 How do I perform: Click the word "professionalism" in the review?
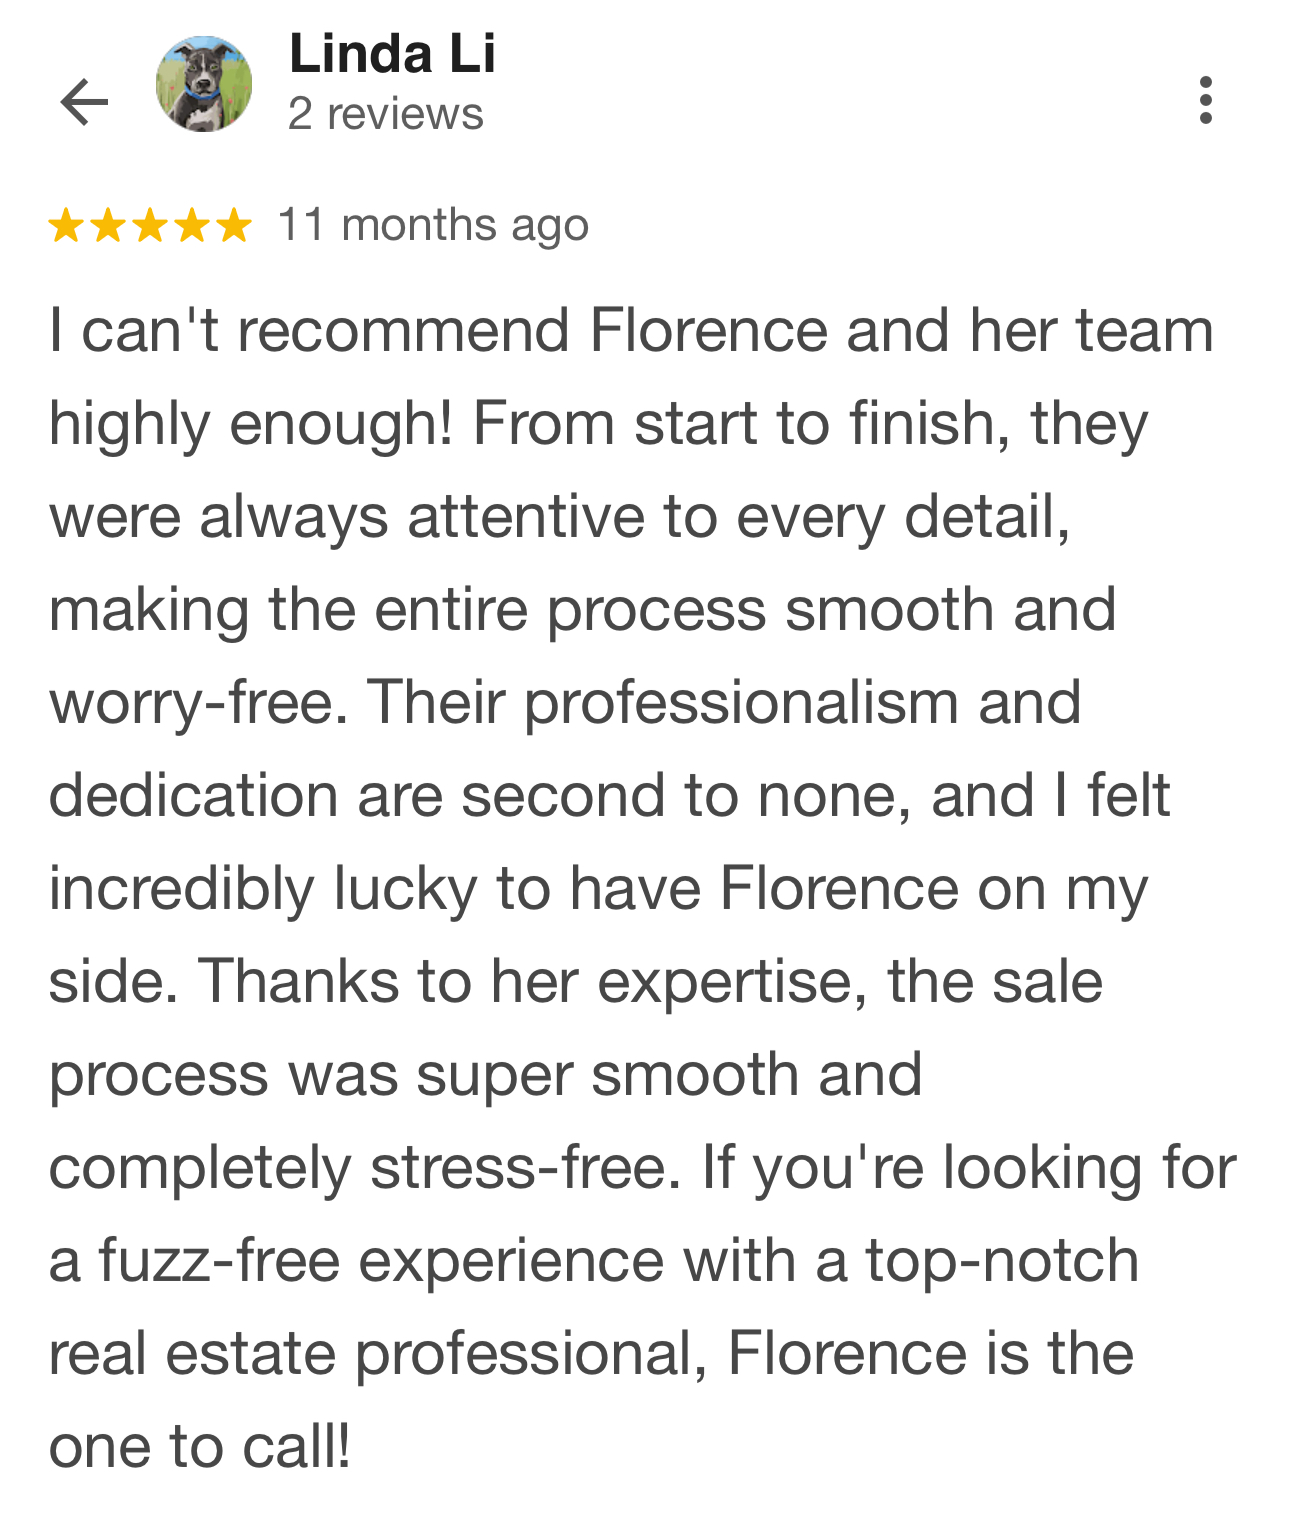click(x=742, y=702)
